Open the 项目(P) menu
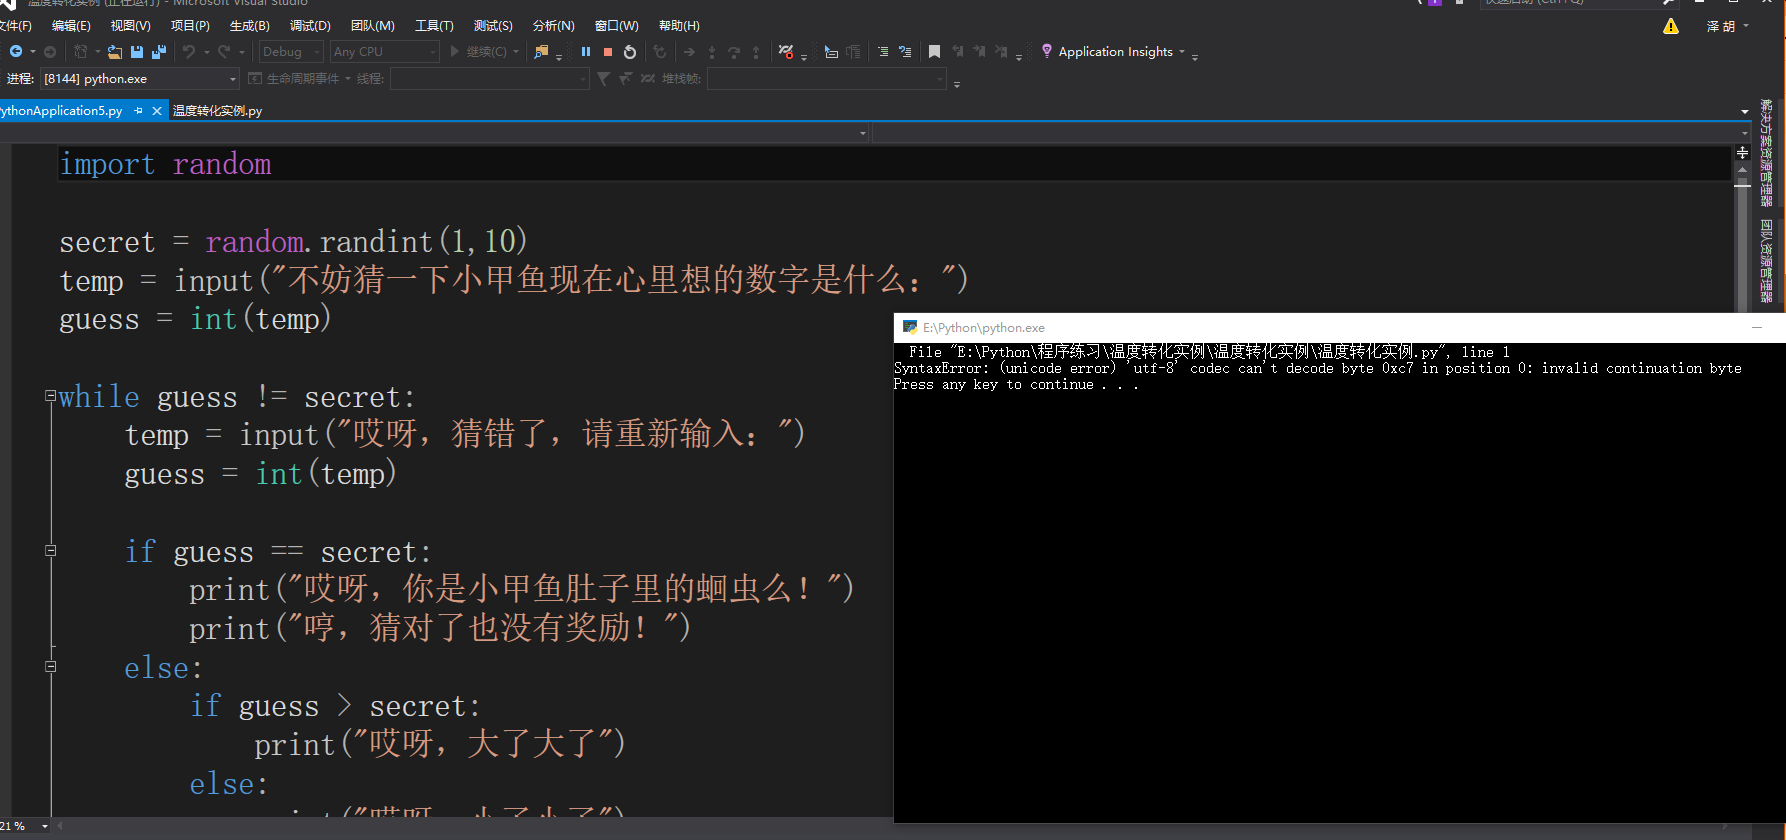 coord(190,26)
